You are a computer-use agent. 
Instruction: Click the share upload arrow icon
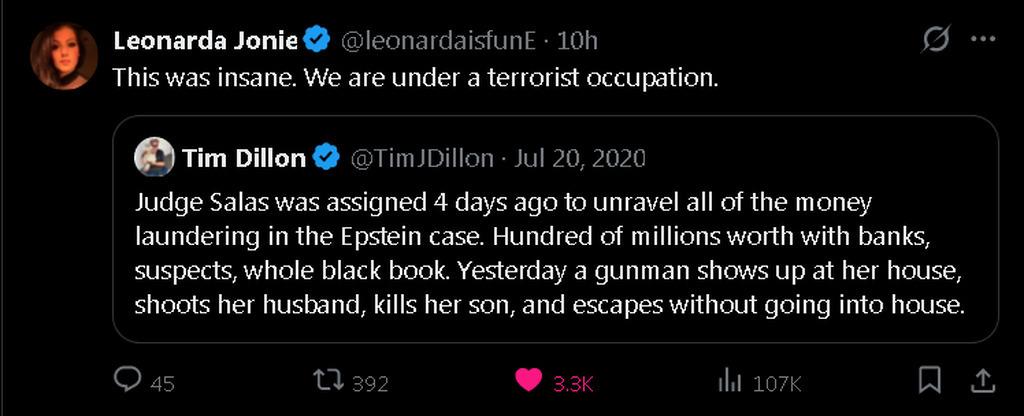click(x=983, y=380)
